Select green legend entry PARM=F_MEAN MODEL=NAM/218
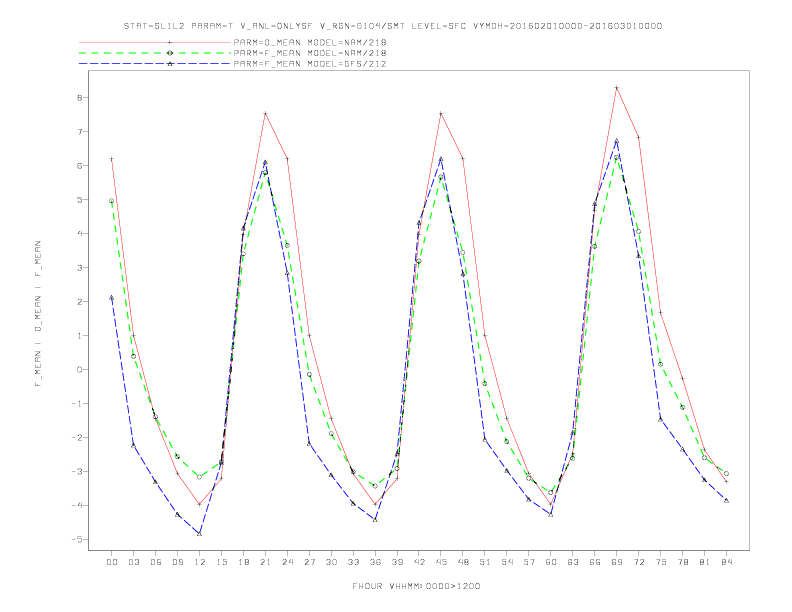 [310, 53]
